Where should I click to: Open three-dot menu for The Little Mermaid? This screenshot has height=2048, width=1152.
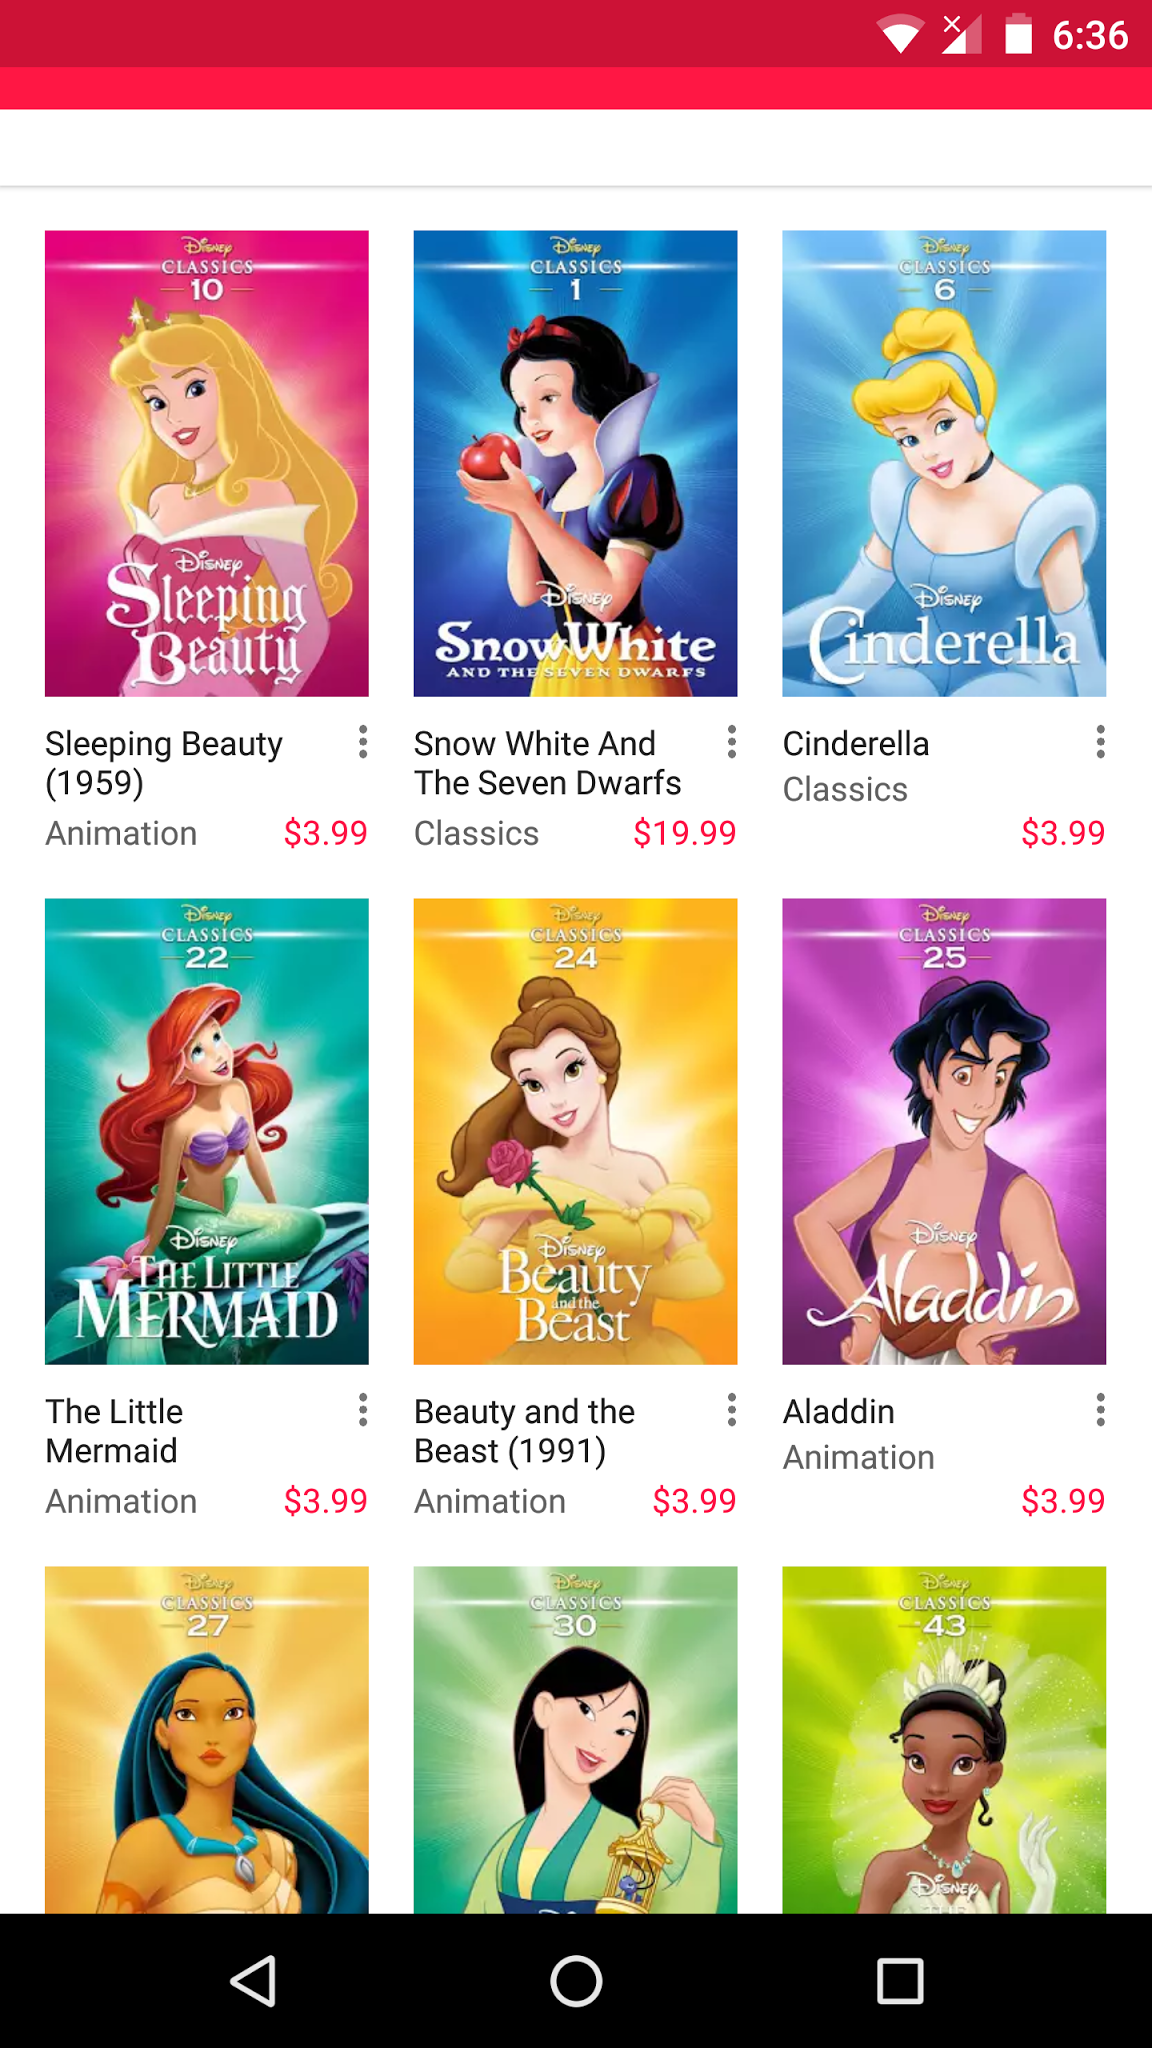[363, 1410]
